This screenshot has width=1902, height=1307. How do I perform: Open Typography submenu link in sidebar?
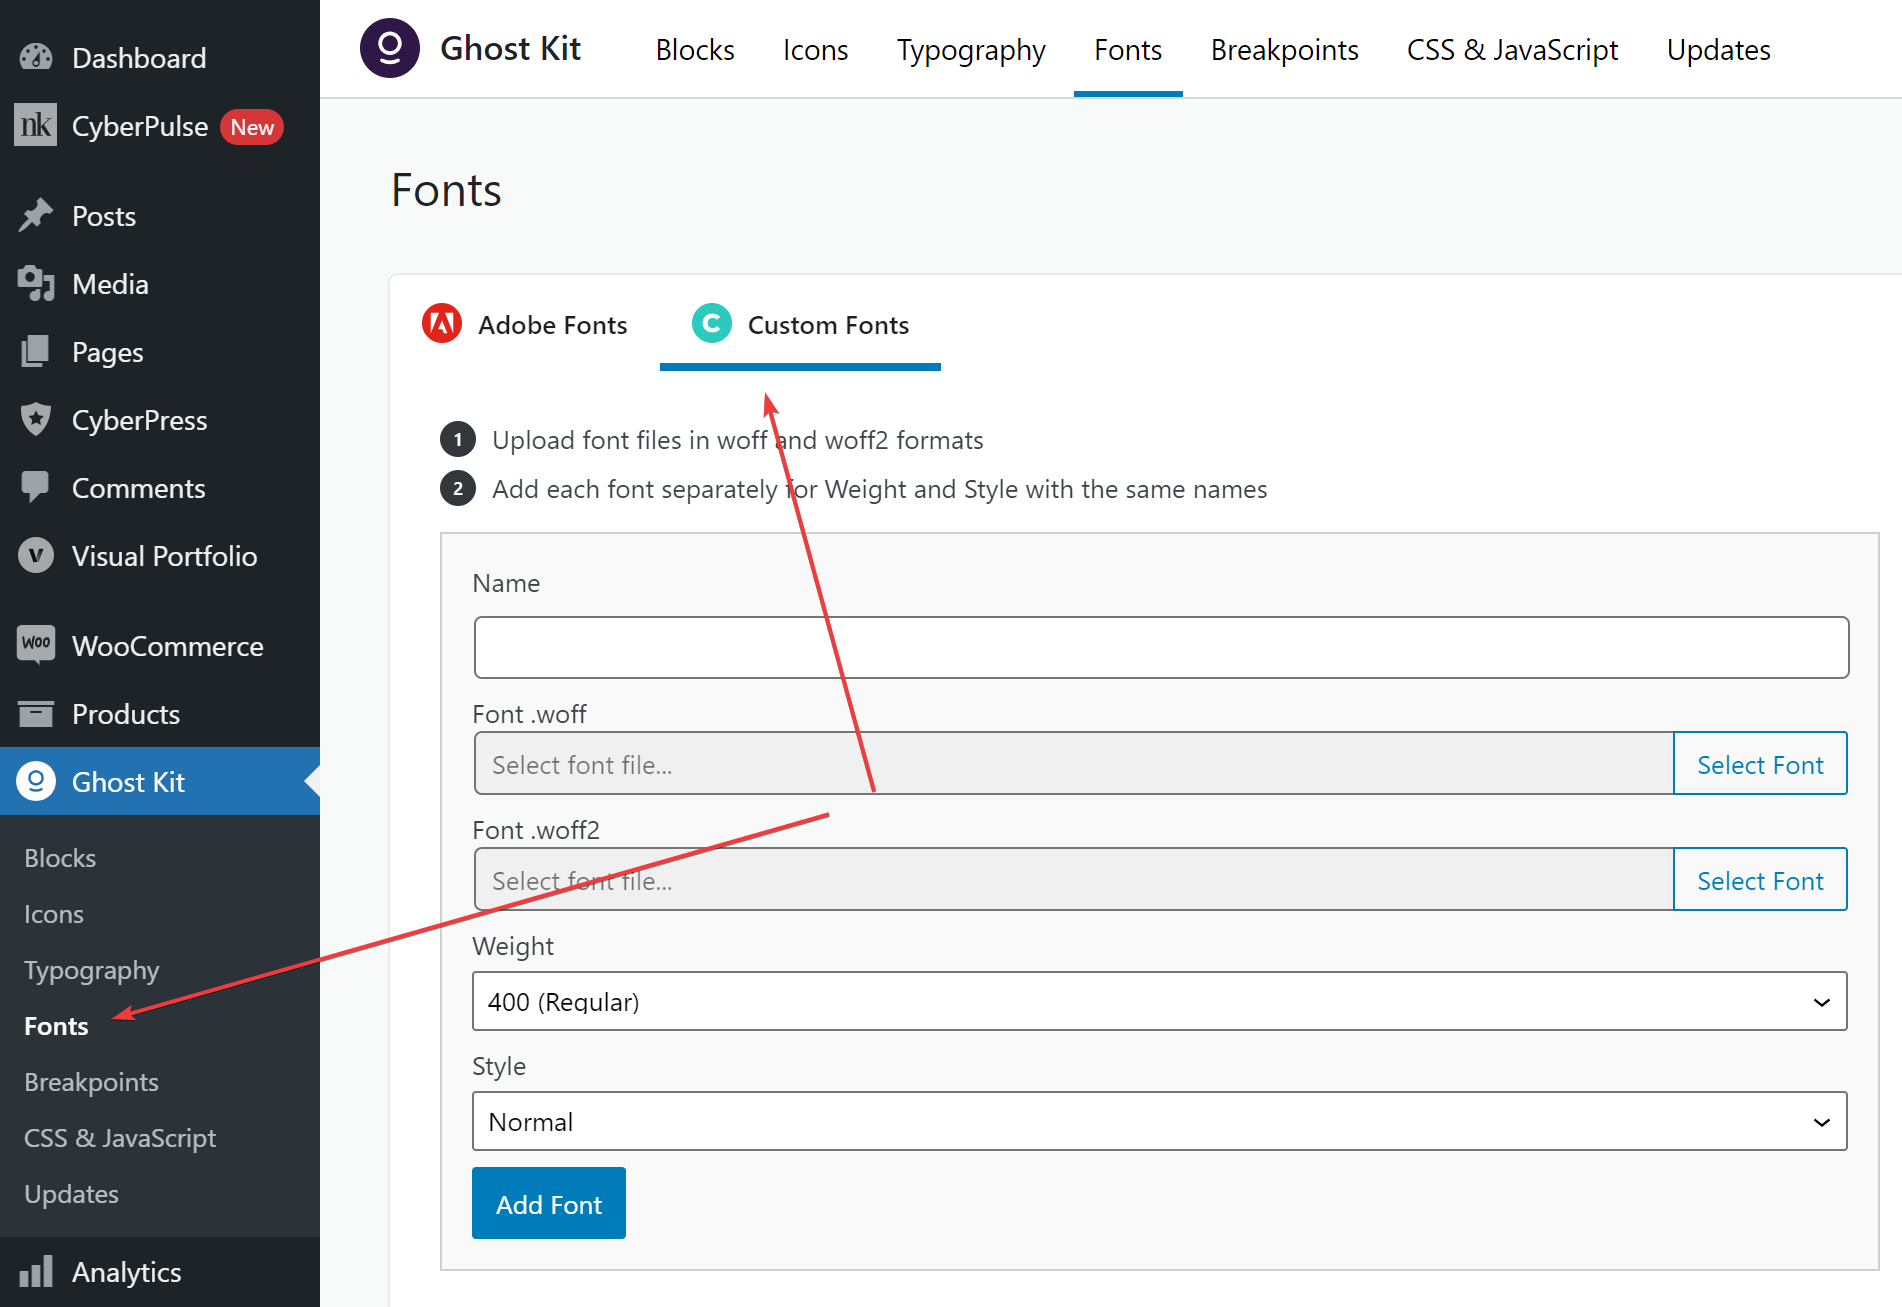tap(92, 970)
